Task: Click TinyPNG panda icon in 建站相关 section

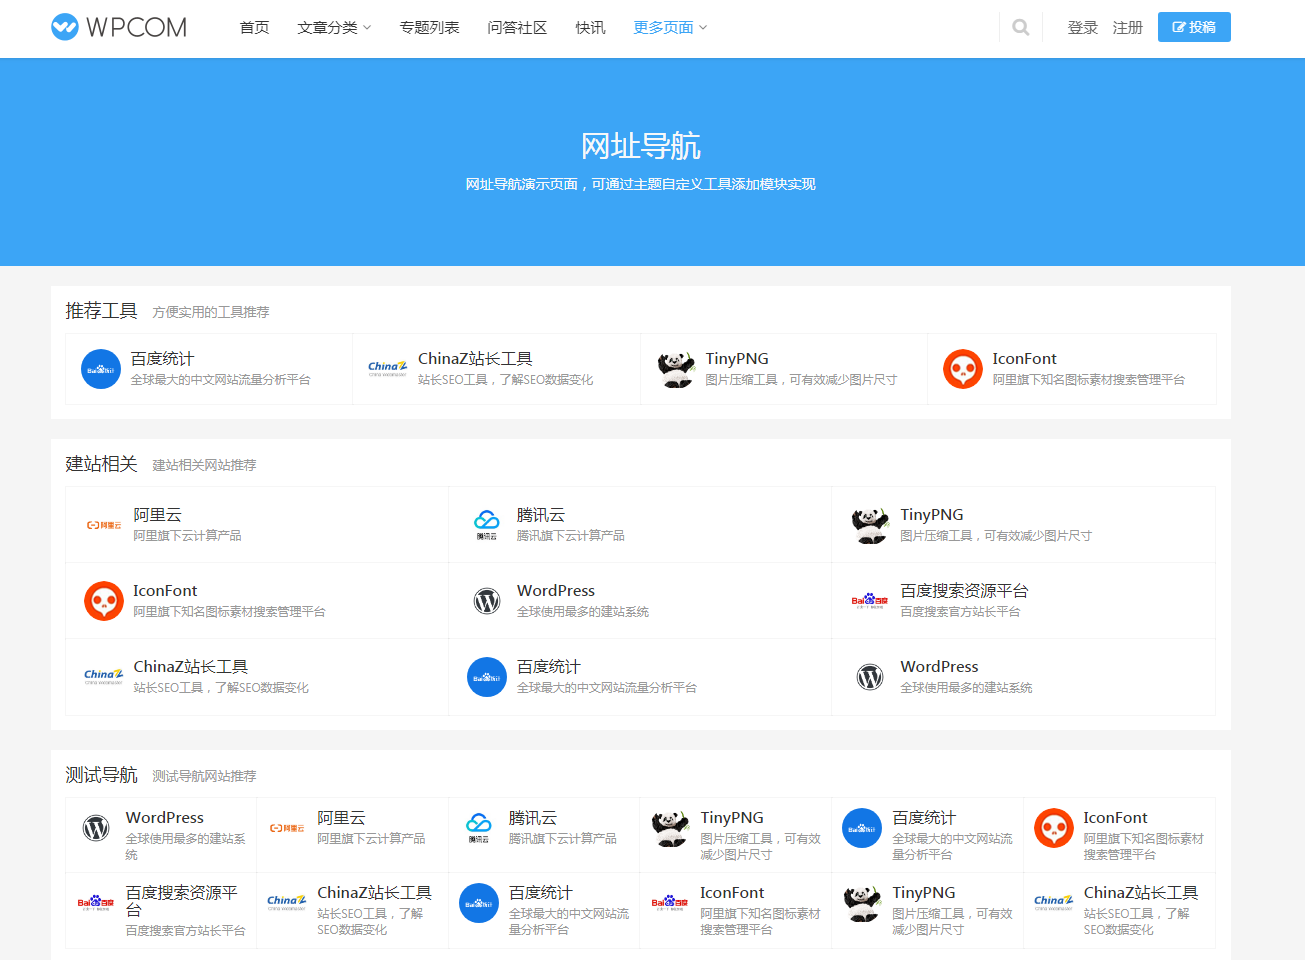Action: 870,525
